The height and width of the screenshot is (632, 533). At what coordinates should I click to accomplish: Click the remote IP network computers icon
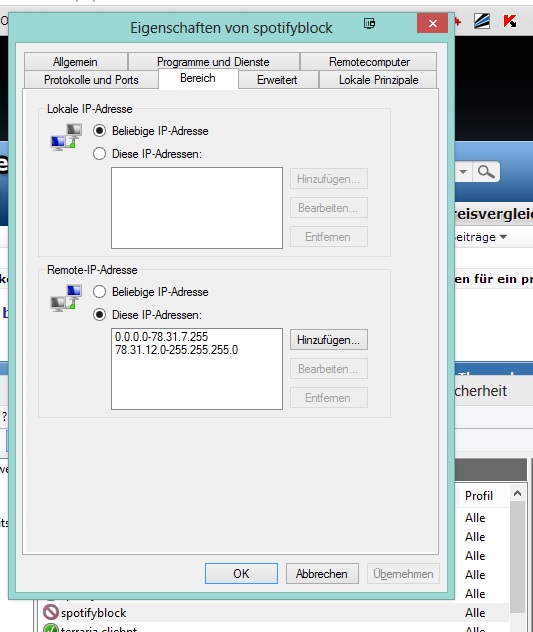[x=67, y=298]
